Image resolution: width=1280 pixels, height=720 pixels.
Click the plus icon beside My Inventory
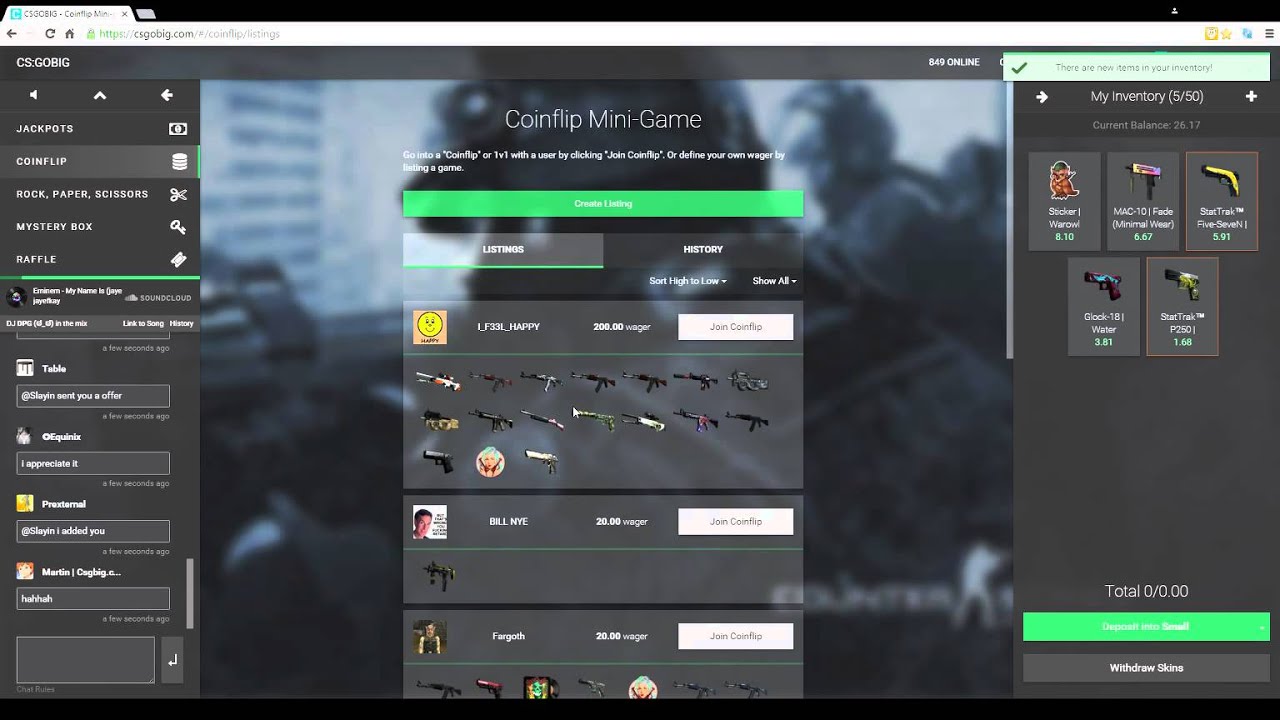1251,97
